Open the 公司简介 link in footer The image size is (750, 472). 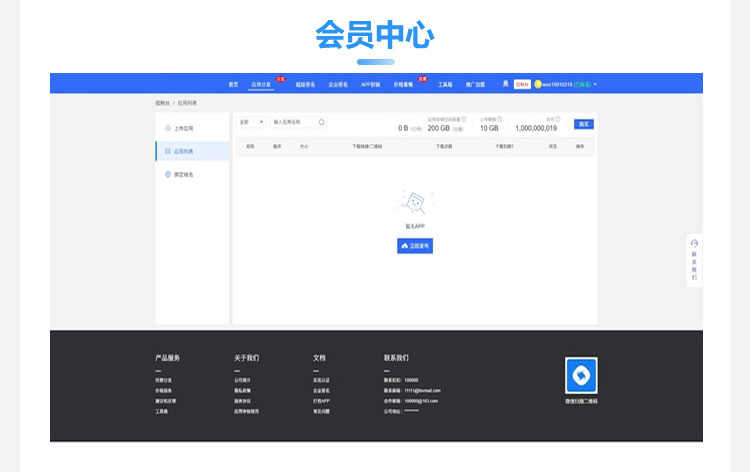click(x=242, y=380)
